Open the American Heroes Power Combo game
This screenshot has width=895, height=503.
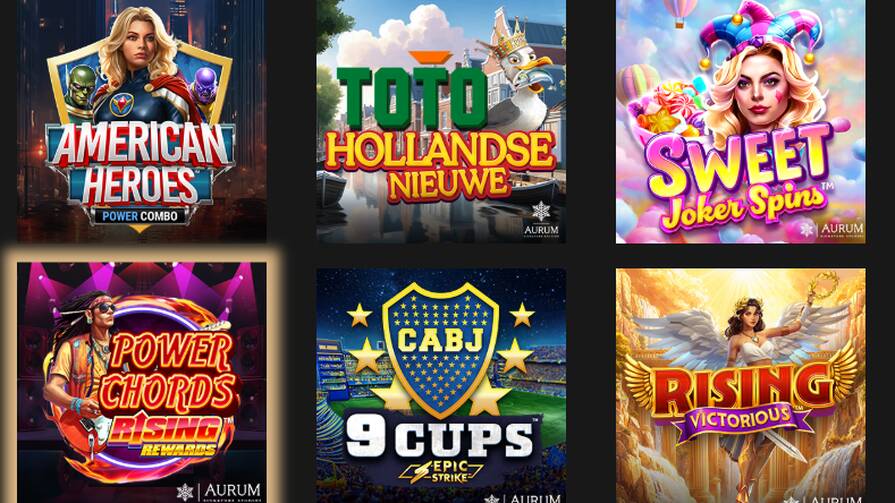142,120
